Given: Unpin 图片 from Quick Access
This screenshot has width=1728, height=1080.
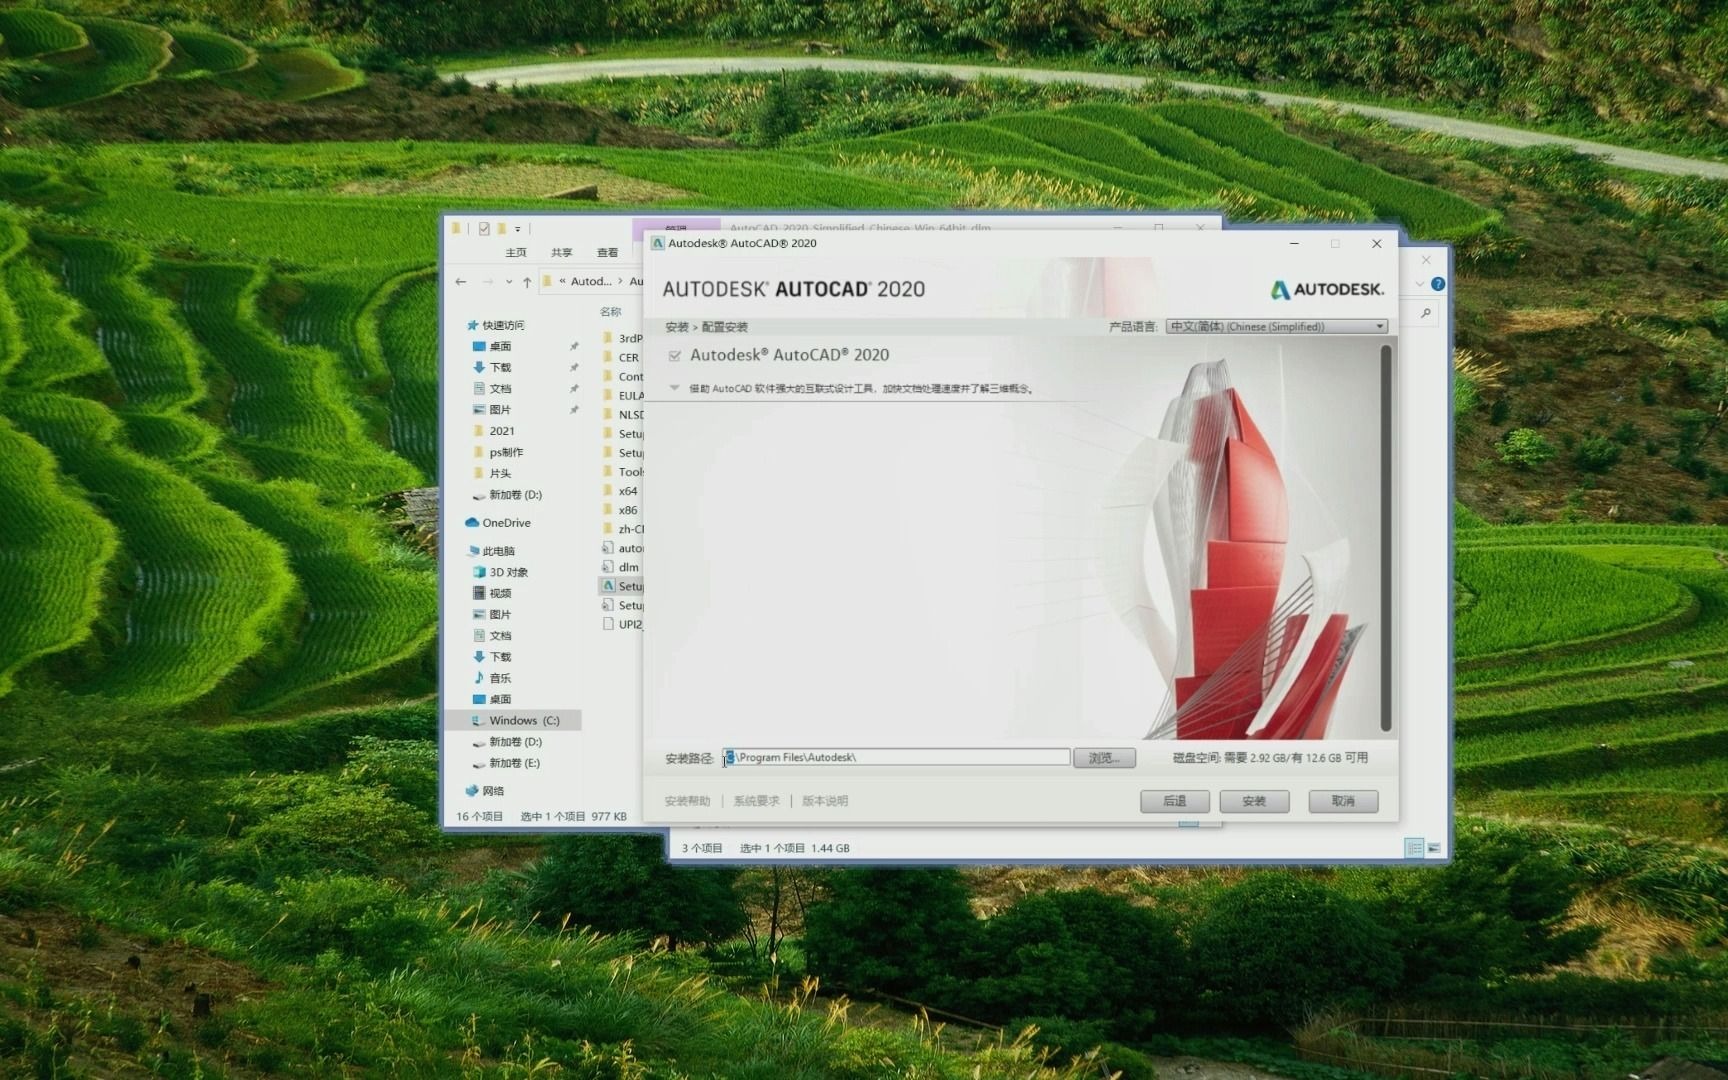Looking at the screenshot, I should pyautogui.click(x=575, y=409).
